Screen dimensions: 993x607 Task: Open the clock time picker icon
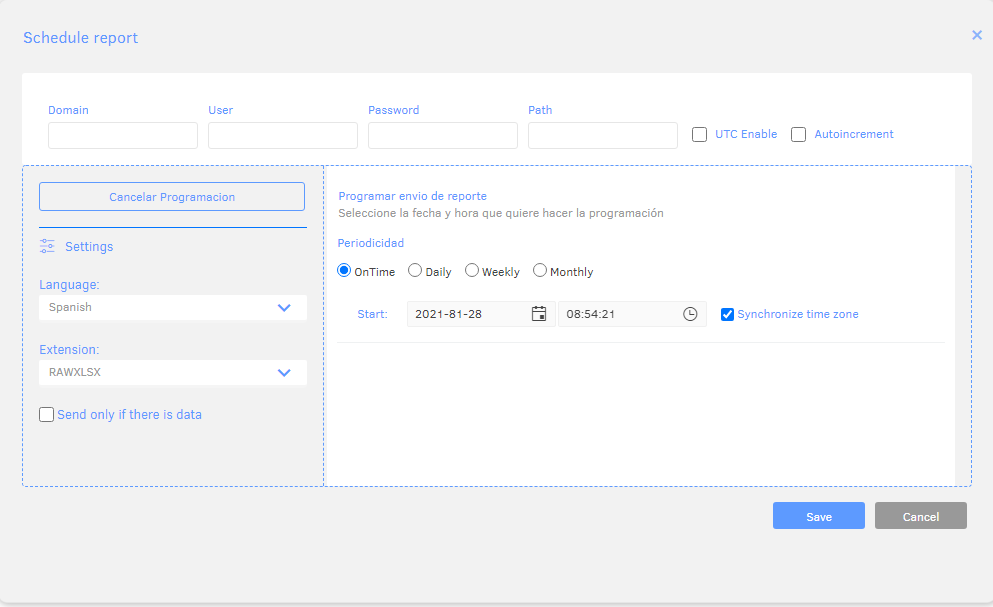(690, 314)
